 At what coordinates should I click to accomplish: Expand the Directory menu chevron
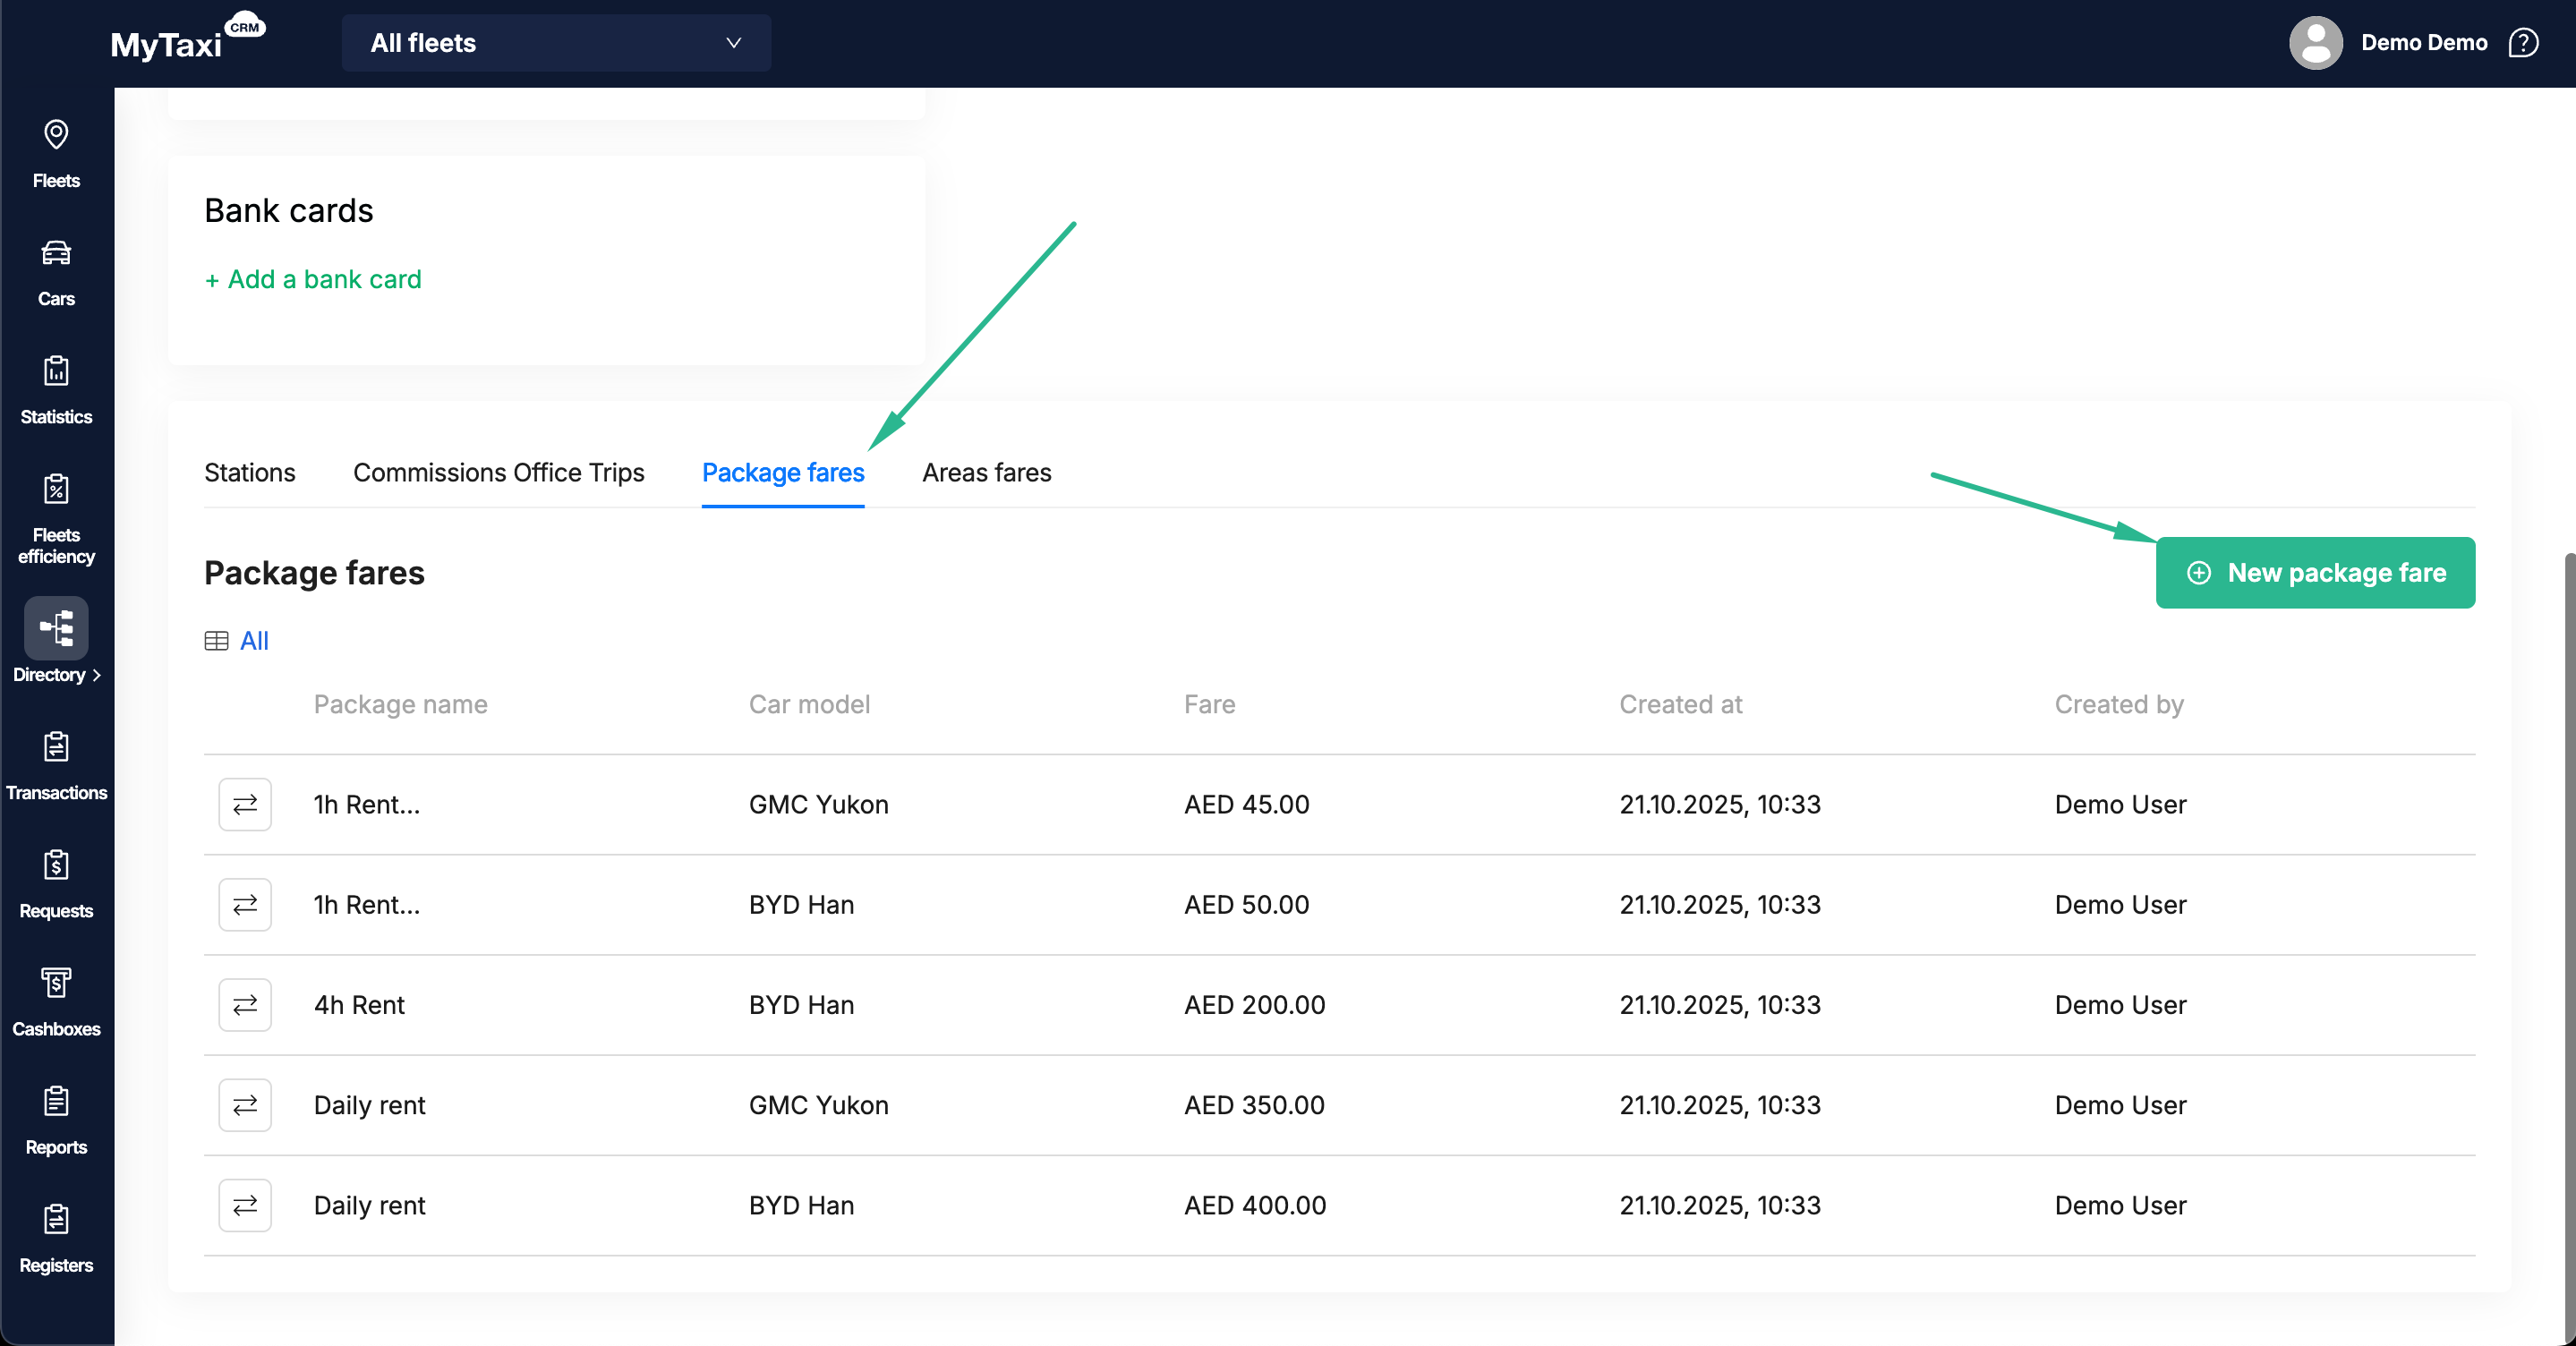point(97,675)
